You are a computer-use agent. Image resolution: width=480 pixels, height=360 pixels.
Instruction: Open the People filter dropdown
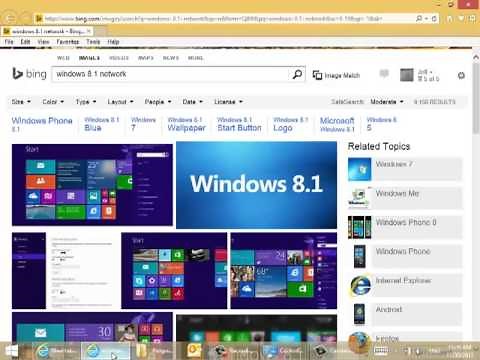point(158,102)
